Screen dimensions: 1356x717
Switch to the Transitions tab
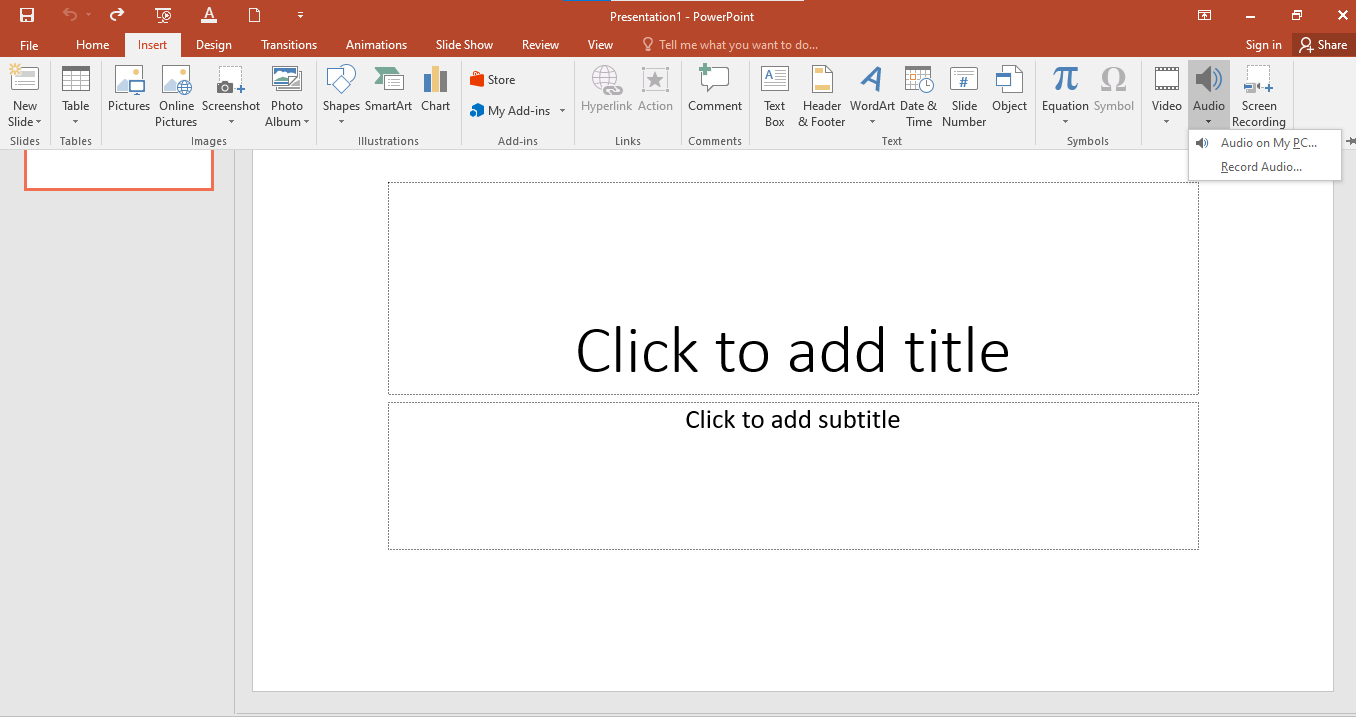click(x=289, y=45)
